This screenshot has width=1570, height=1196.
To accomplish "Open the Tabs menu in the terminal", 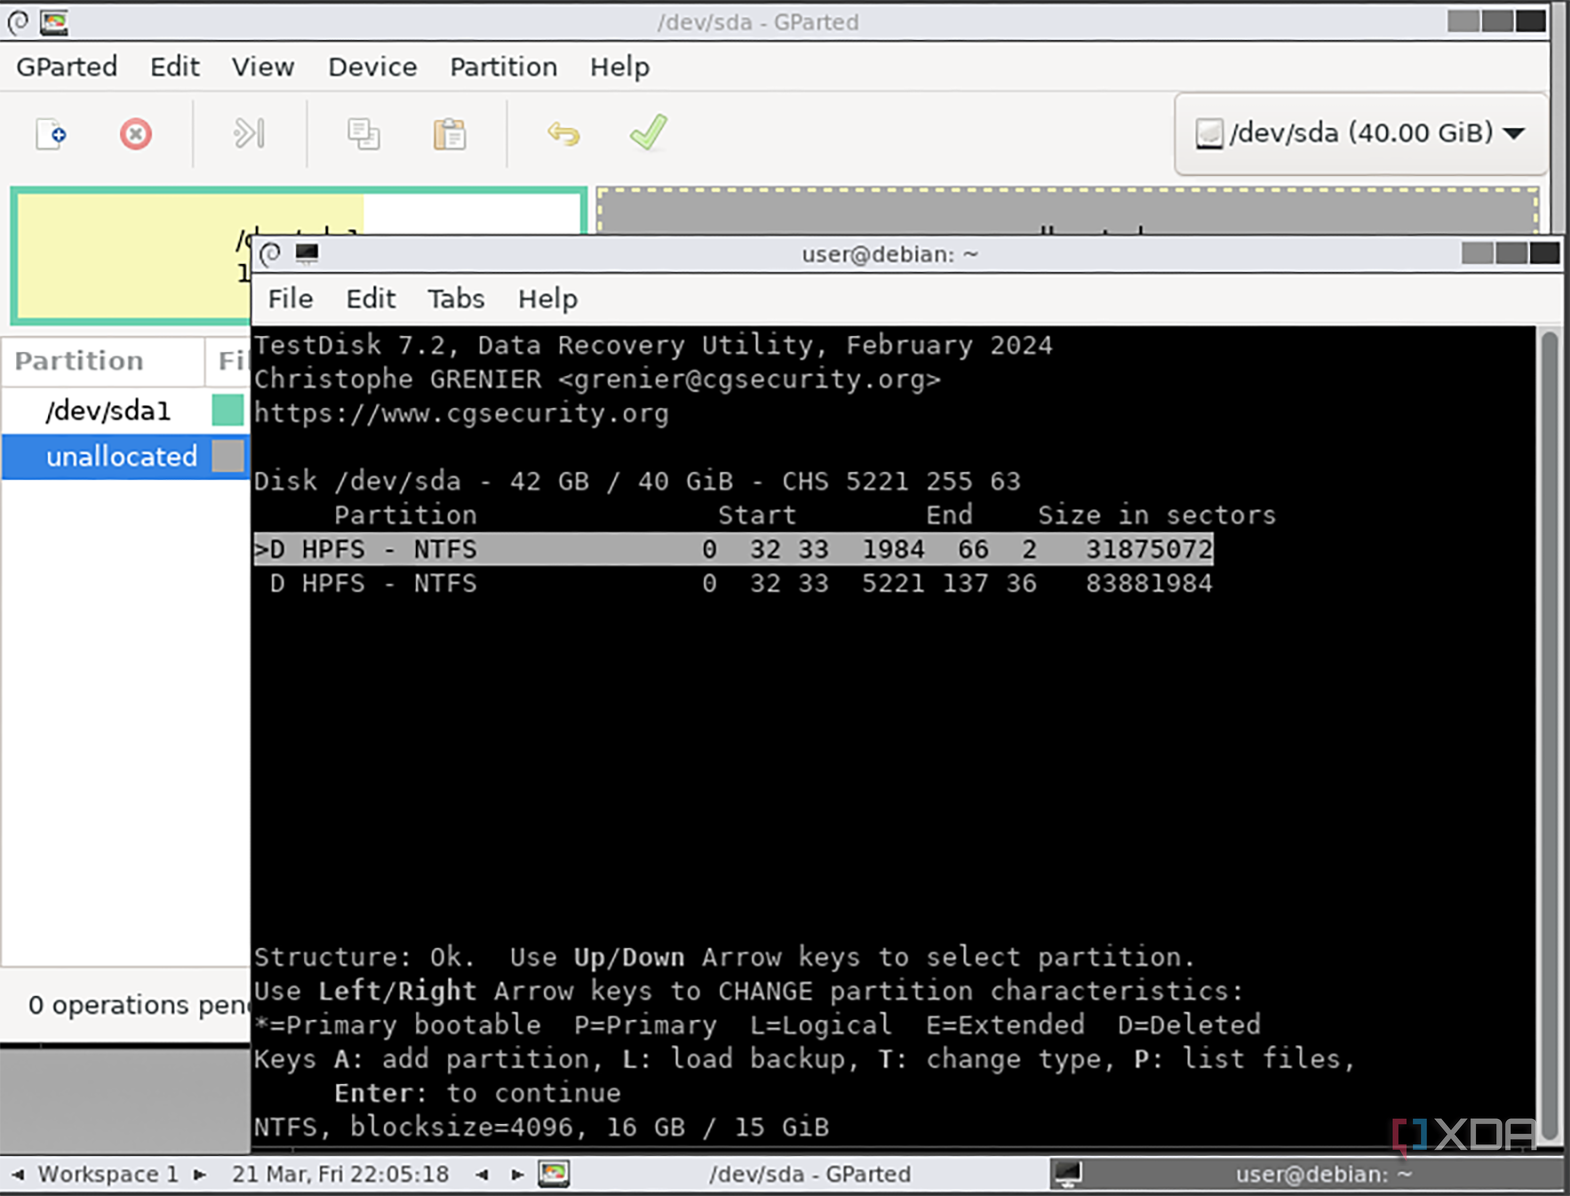I will (456, 299).
